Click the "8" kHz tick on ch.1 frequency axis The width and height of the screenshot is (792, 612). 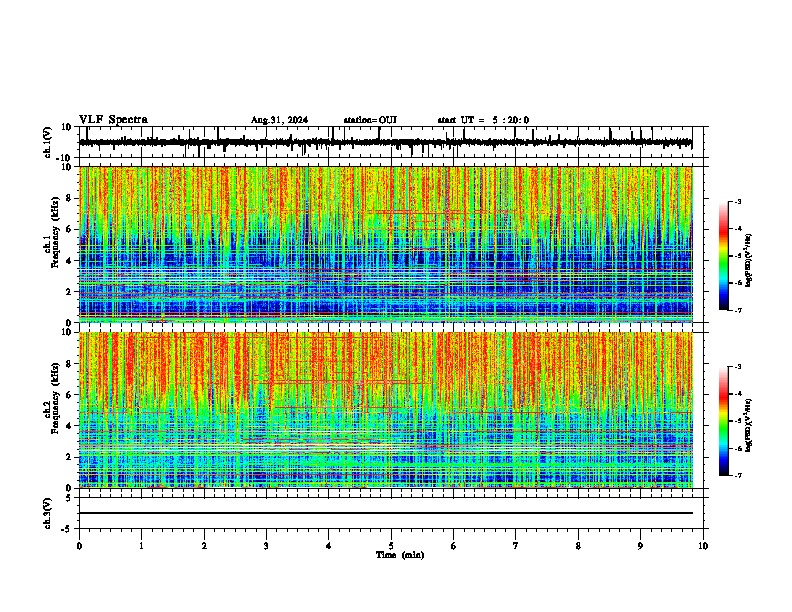point(70,198)
